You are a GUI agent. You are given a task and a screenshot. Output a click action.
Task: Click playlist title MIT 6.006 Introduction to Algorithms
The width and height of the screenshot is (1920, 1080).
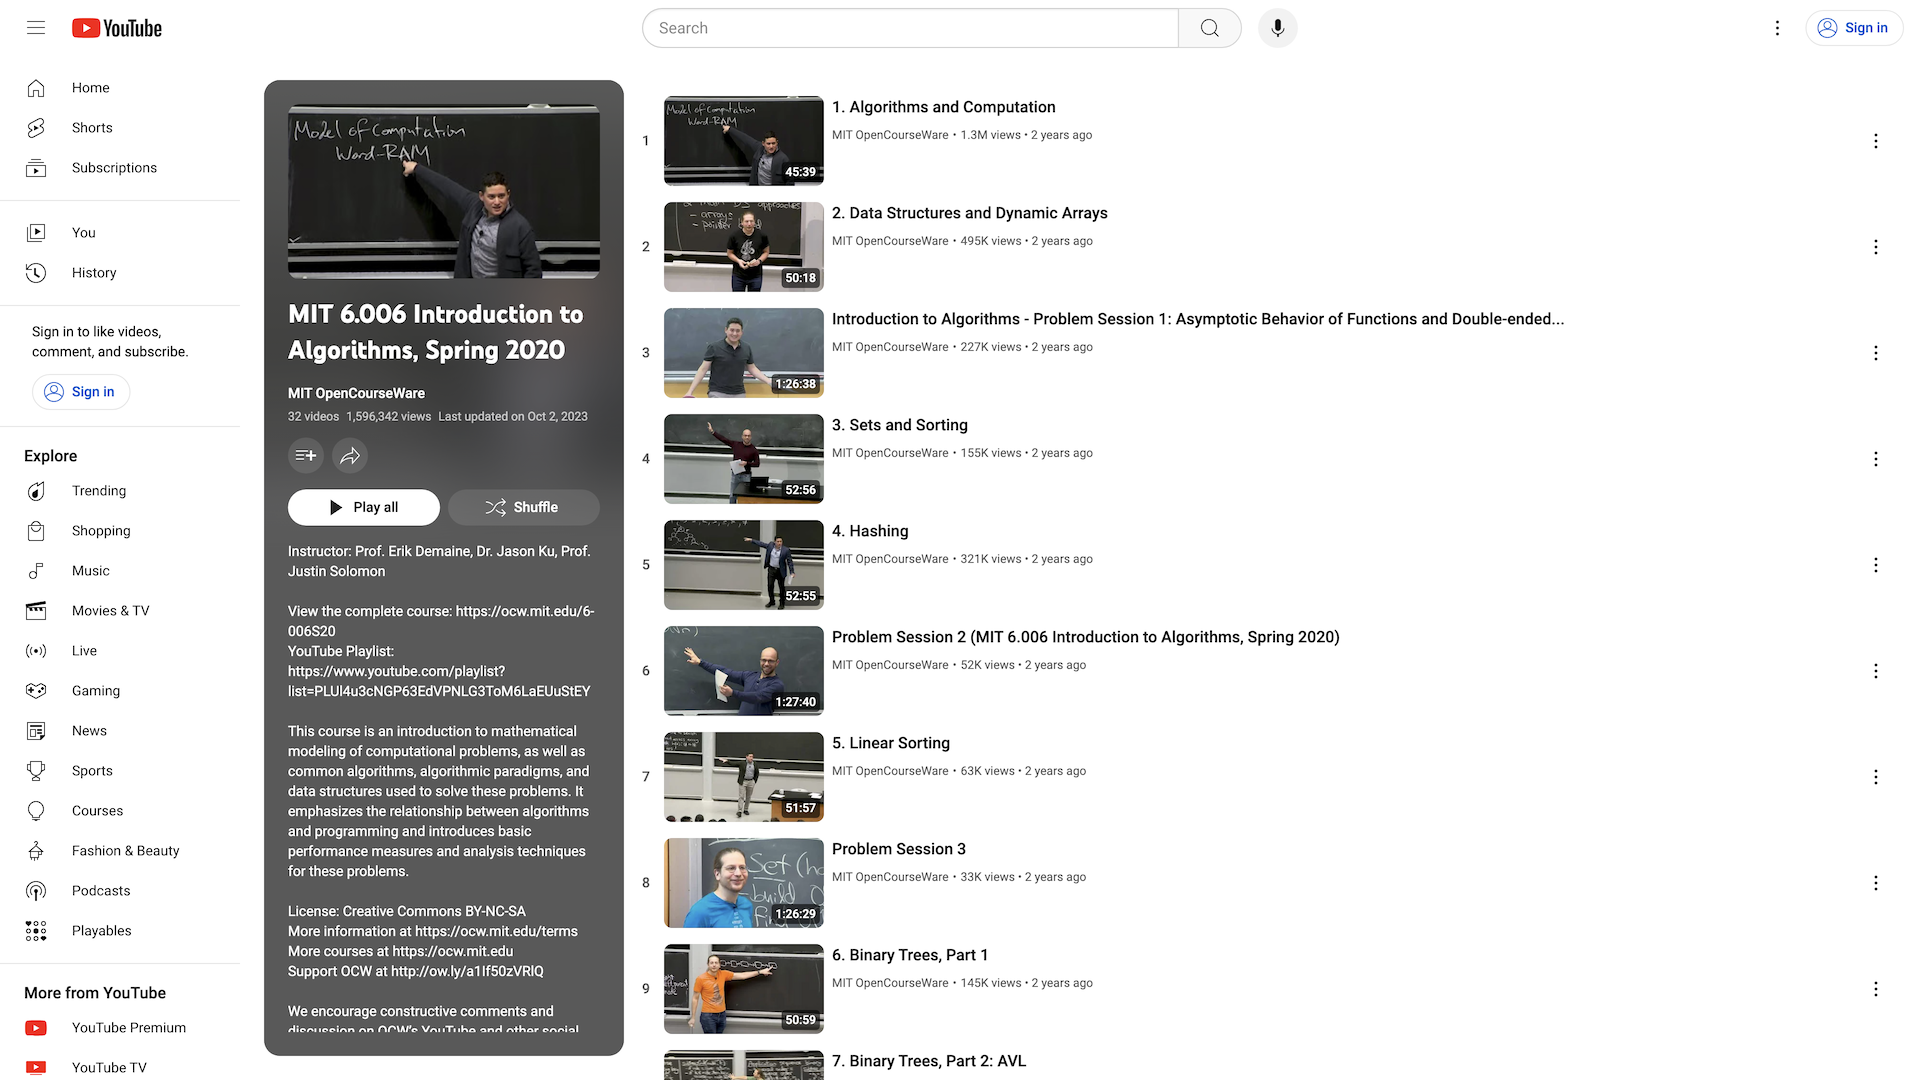coord(435,332)
